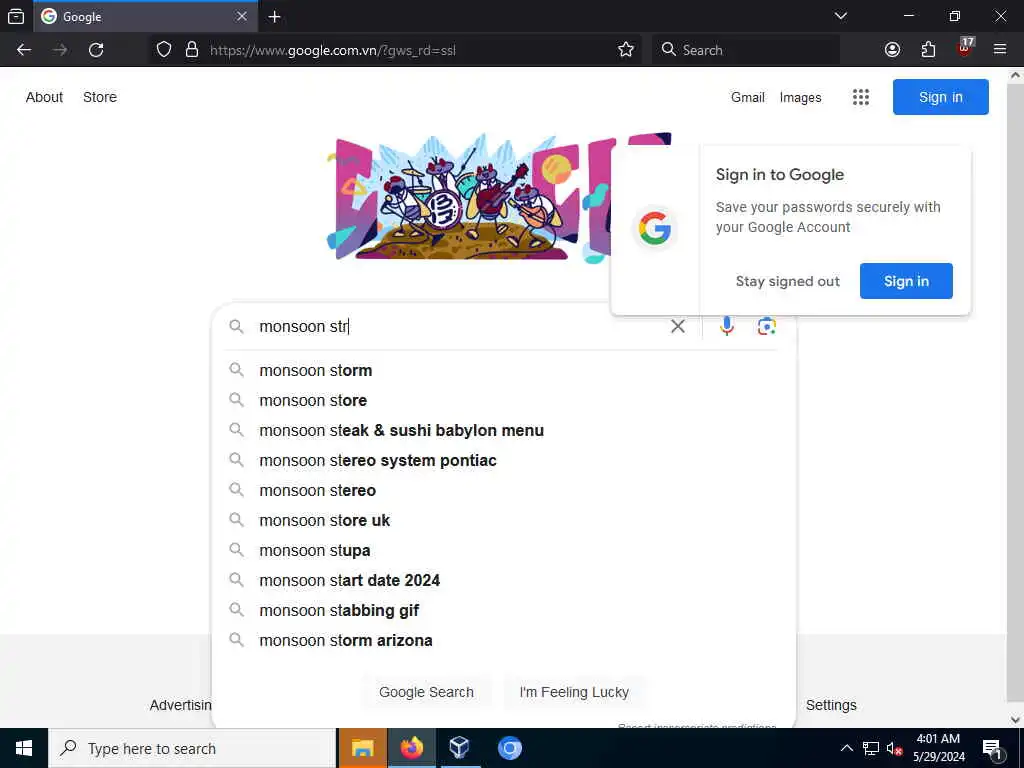Close the Google tab
This screenshot has width=1024, height=768.
(x=242, y=16)
